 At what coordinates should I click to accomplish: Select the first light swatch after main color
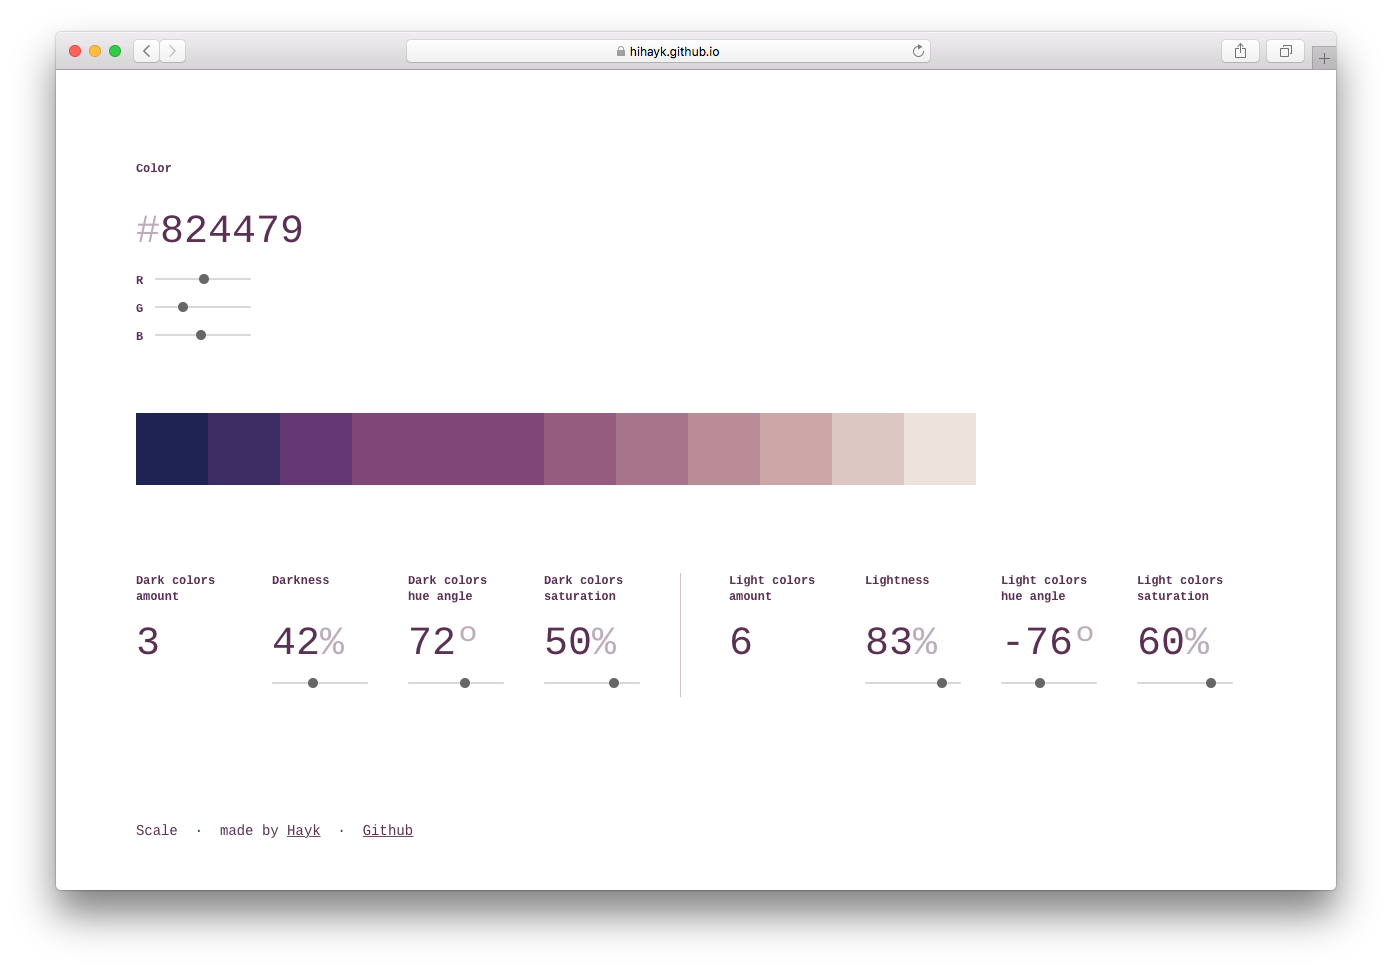580,449
